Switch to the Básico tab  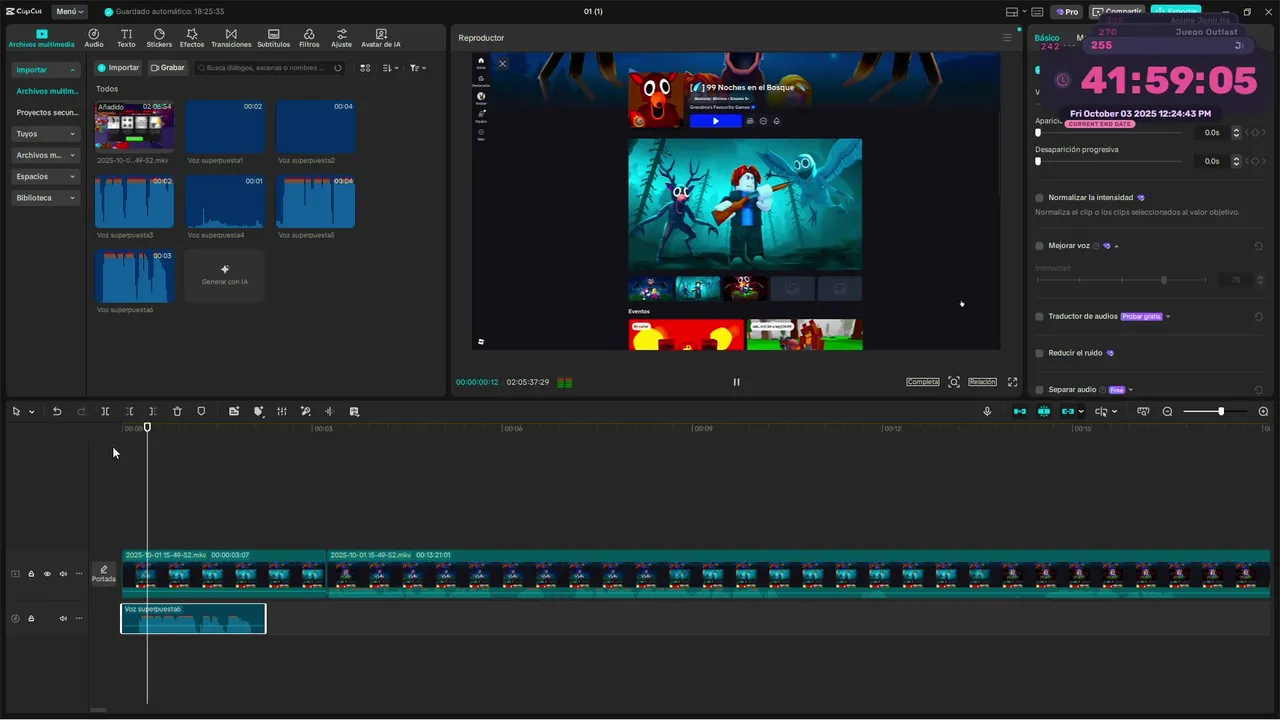[x=1047, y=38]
